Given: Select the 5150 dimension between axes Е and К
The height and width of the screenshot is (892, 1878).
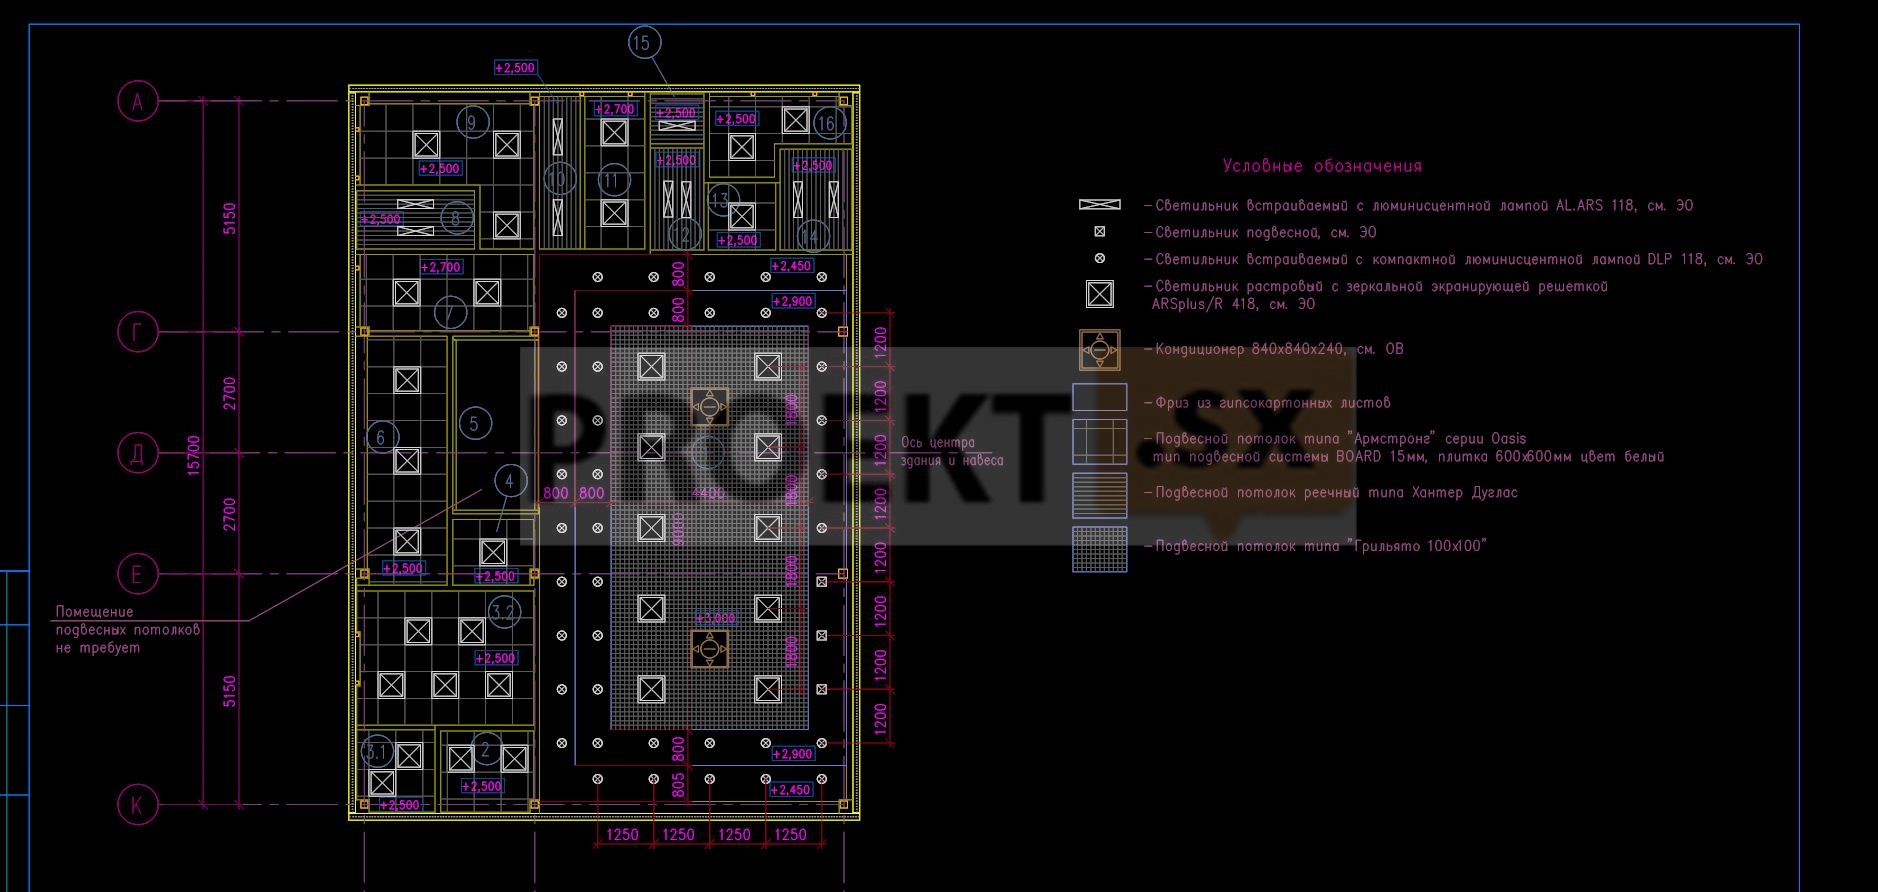Looking at the screenshot, I should click(230, 691).
